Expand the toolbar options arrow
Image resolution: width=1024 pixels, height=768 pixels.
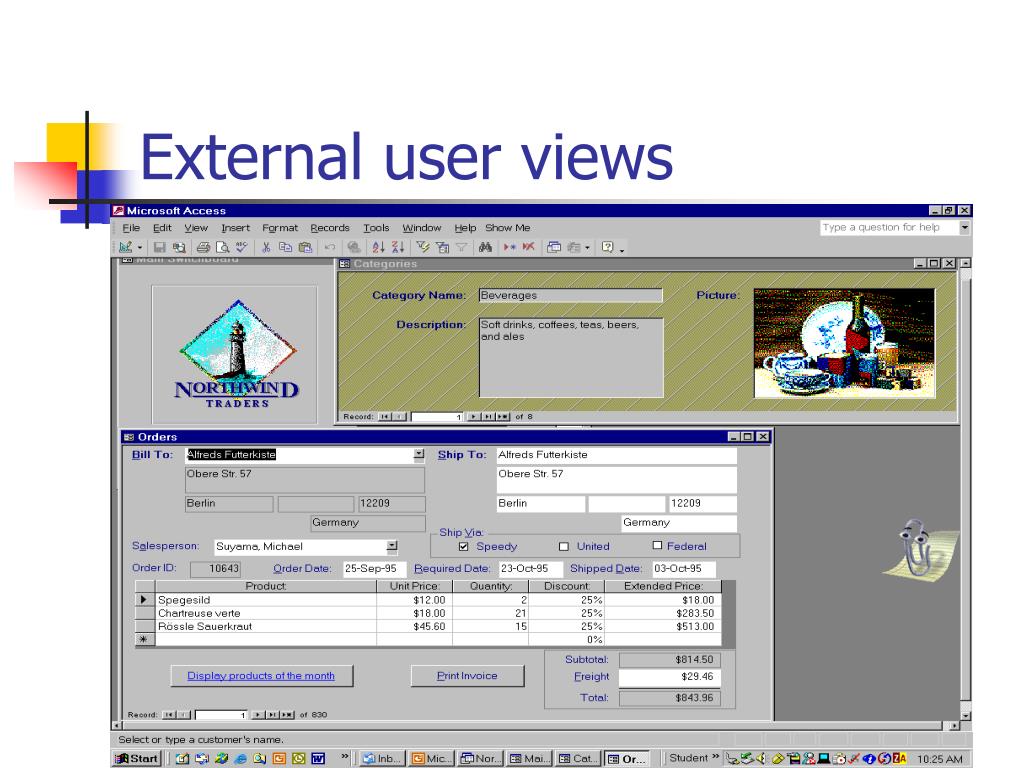pyautogui.click(x=622, y=249)
